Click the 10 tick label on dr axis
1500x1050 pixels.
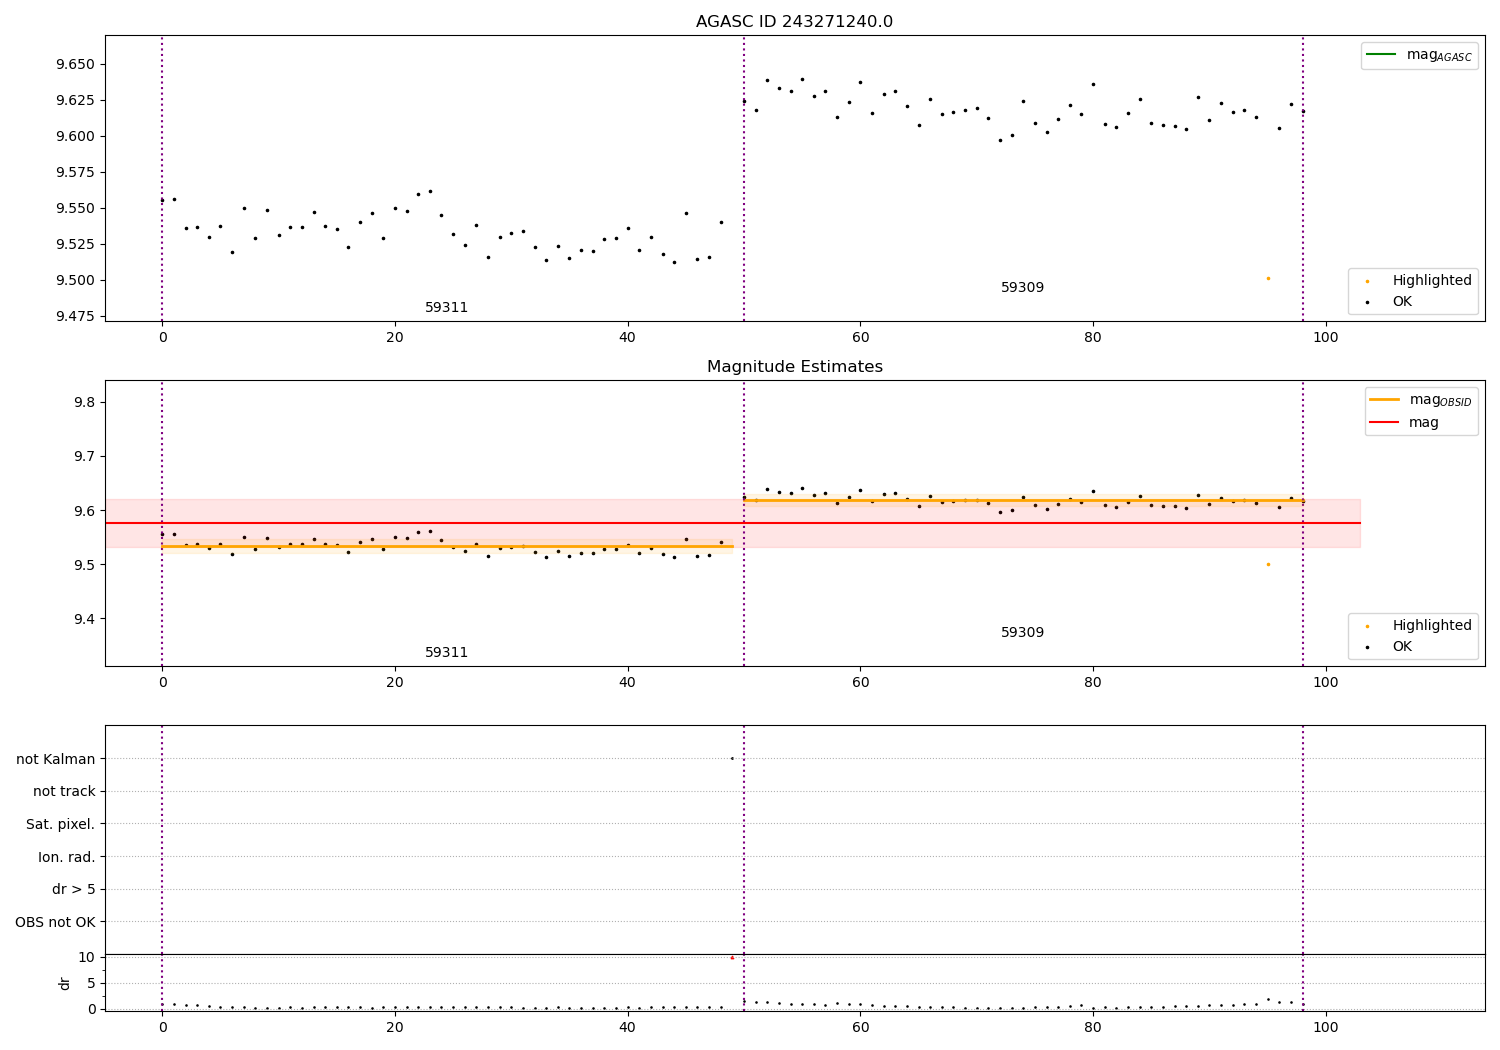click(87, 957)
